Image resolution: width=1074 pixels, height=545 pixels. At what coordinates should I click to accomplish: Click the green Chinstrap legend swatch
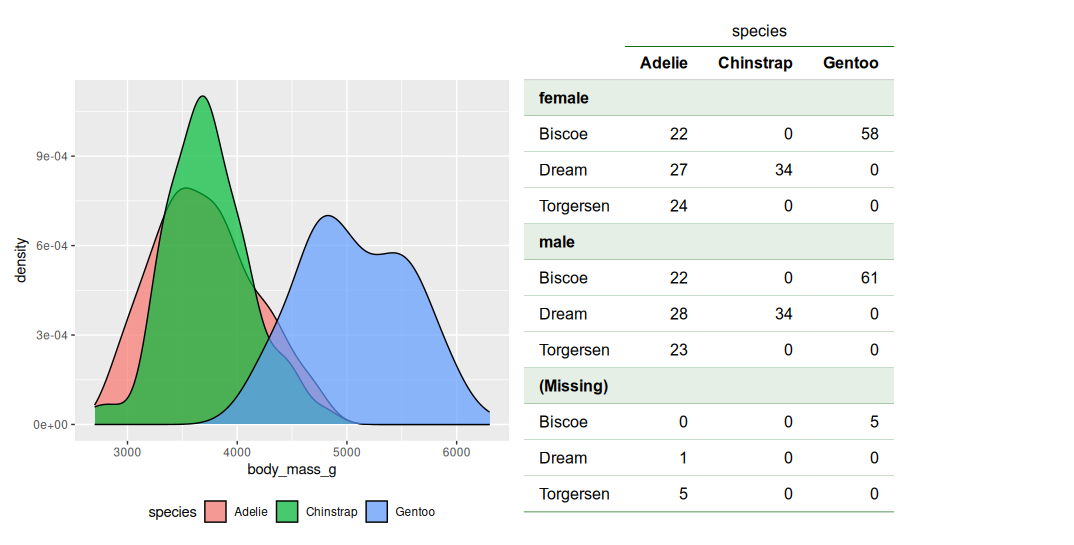[x=287, y=511]
